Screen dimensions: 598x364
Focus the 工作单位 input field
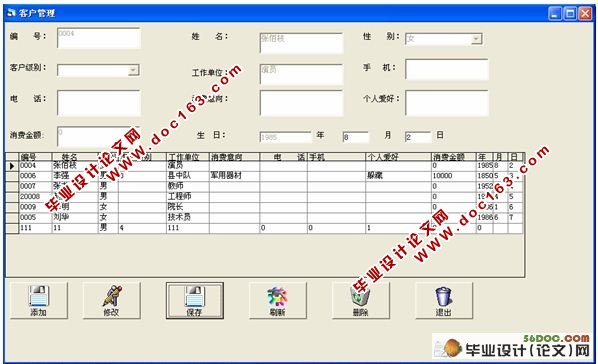[x=301, y=74]
